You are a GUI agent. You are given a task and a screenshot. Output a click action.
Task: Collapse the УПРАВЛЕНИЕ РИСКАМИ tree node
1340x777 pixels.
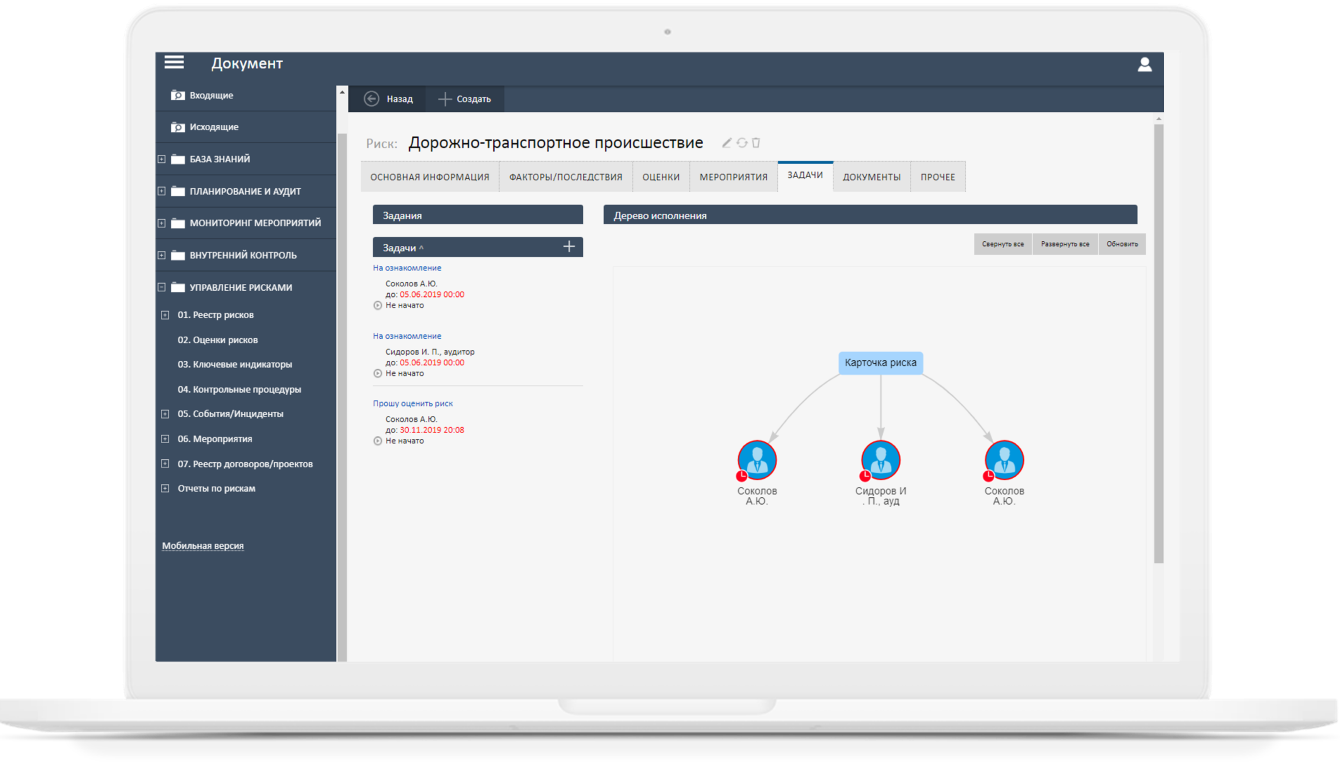pyautogui.click(x=162, y=287)
